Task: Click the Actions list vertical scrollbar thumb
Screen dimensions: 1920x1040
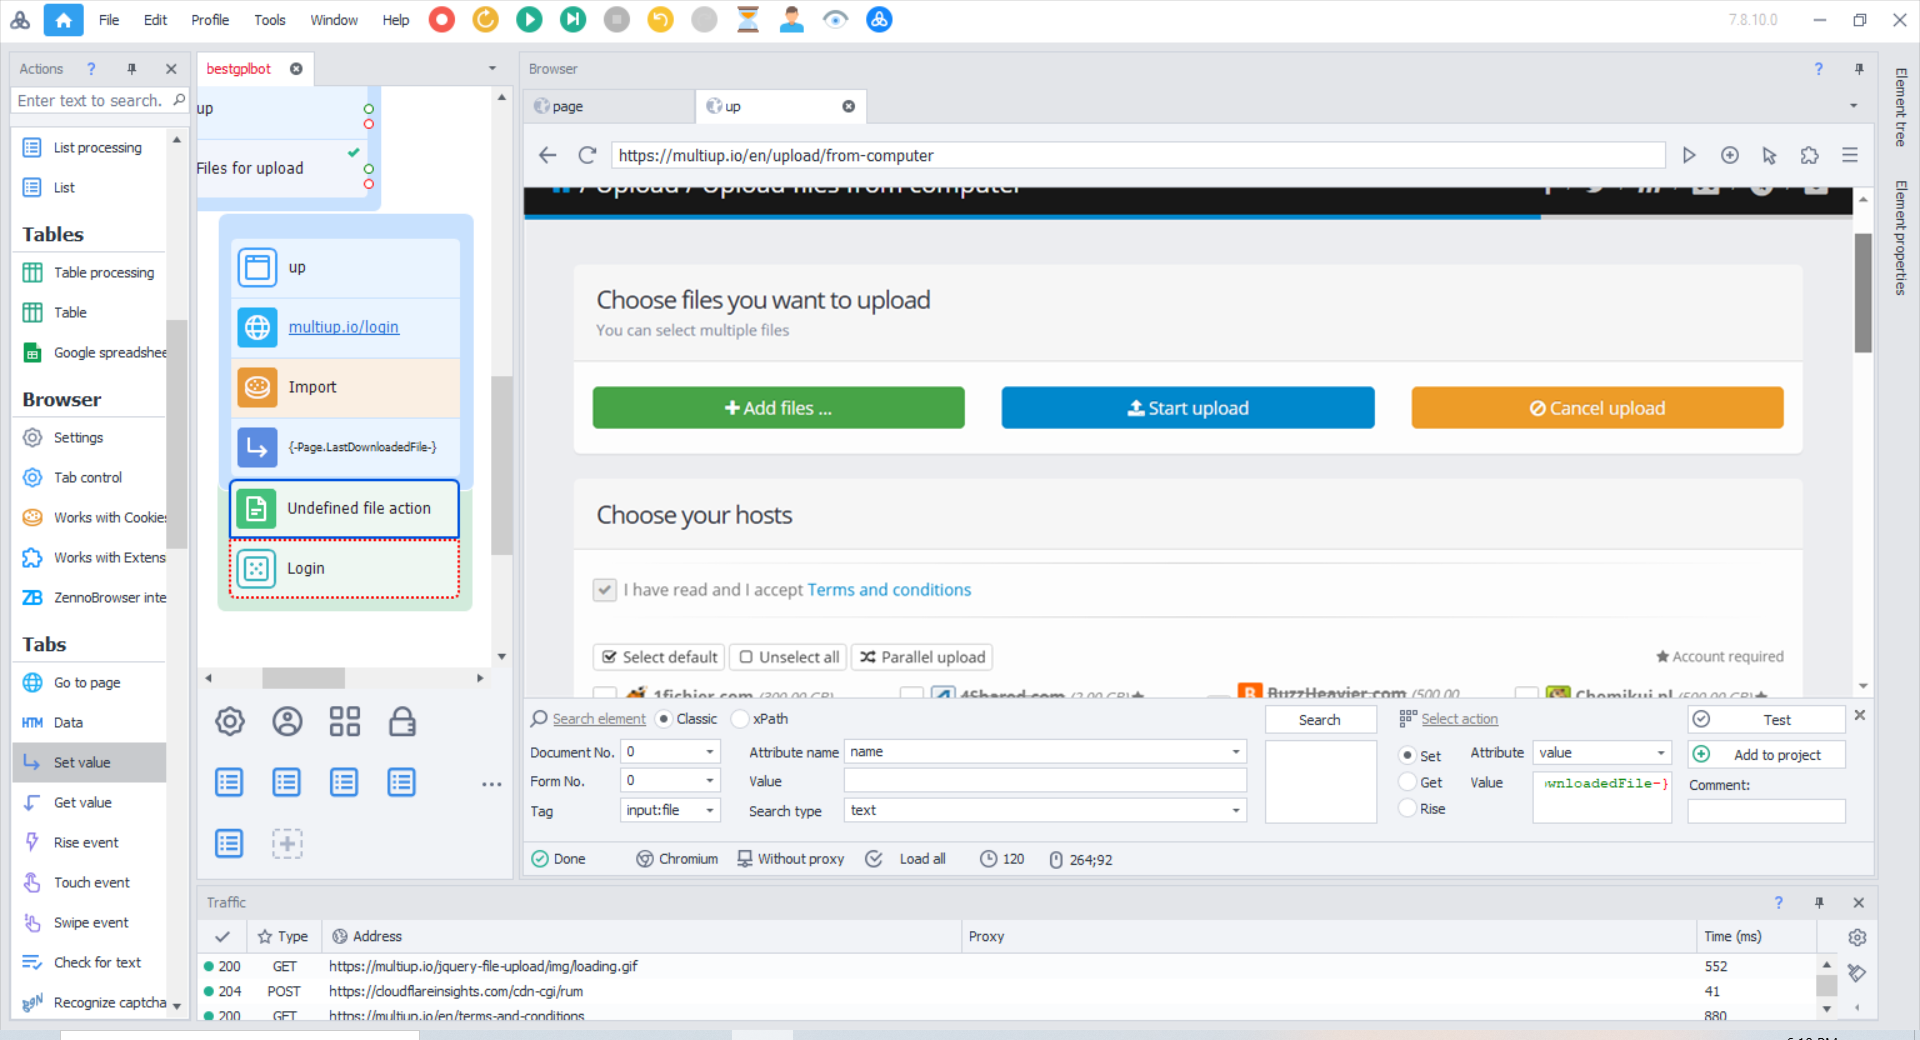Action: coord(177,434)
